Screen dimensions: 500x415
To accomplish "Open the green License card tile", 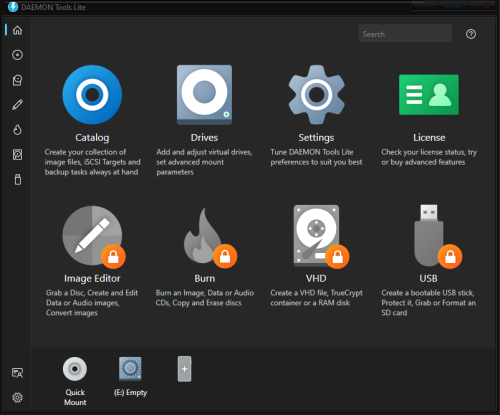I will (429, 95).
